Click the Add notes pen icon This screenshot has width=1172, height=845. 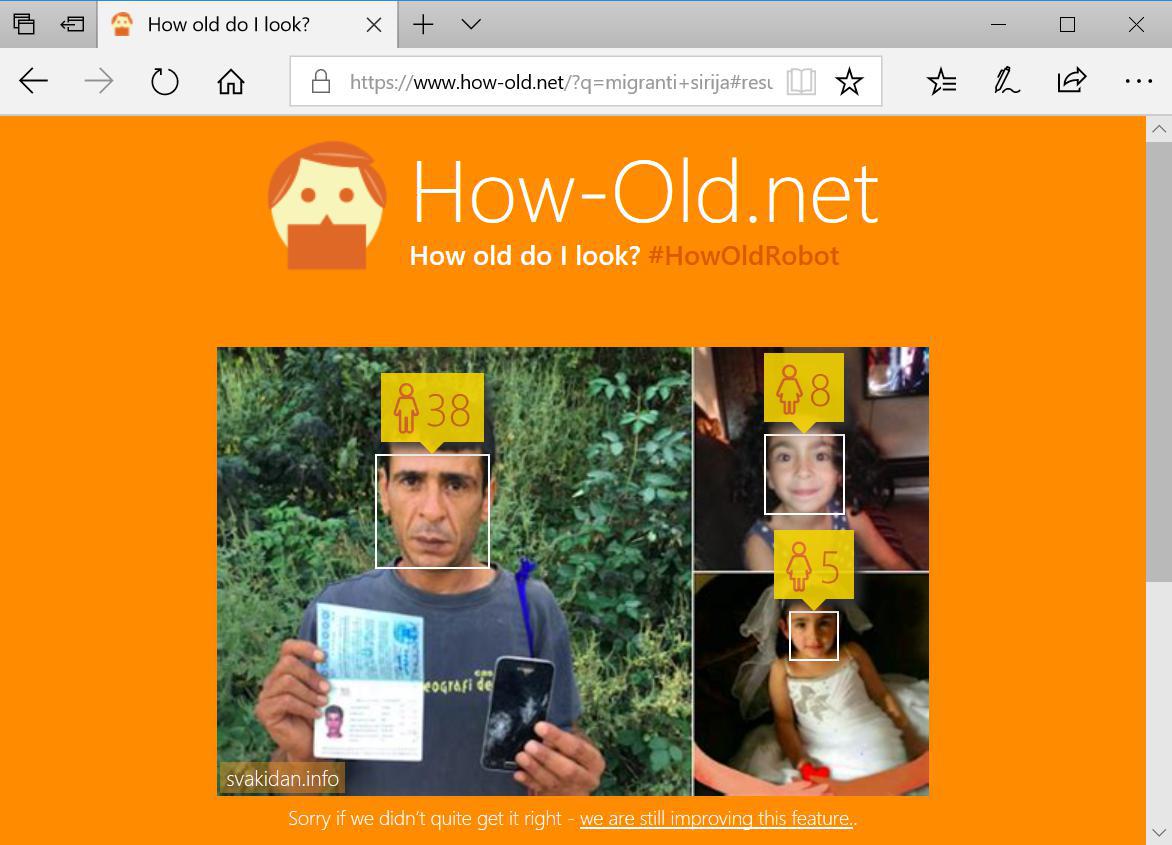(1006, 81)
